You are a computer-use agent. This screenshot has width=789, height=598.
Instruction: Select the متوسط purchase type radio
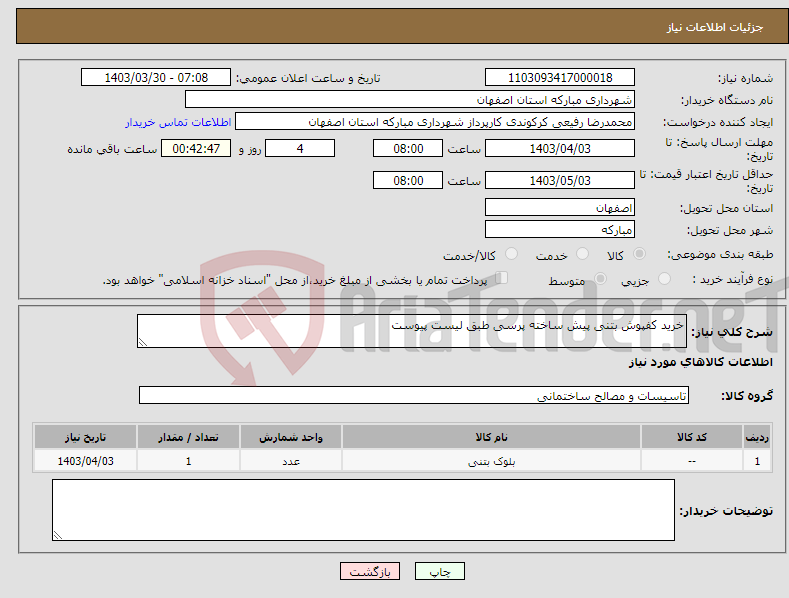click(600, 278)
